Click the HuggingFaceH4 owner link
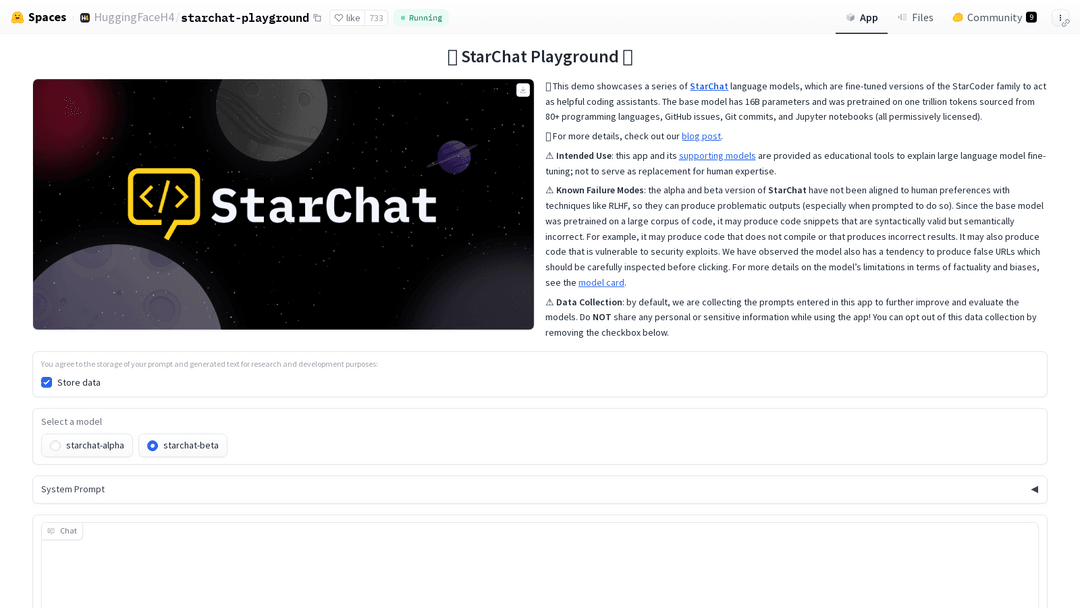Viewport: 1080px width, 608px height. click(x=134, y=18)
